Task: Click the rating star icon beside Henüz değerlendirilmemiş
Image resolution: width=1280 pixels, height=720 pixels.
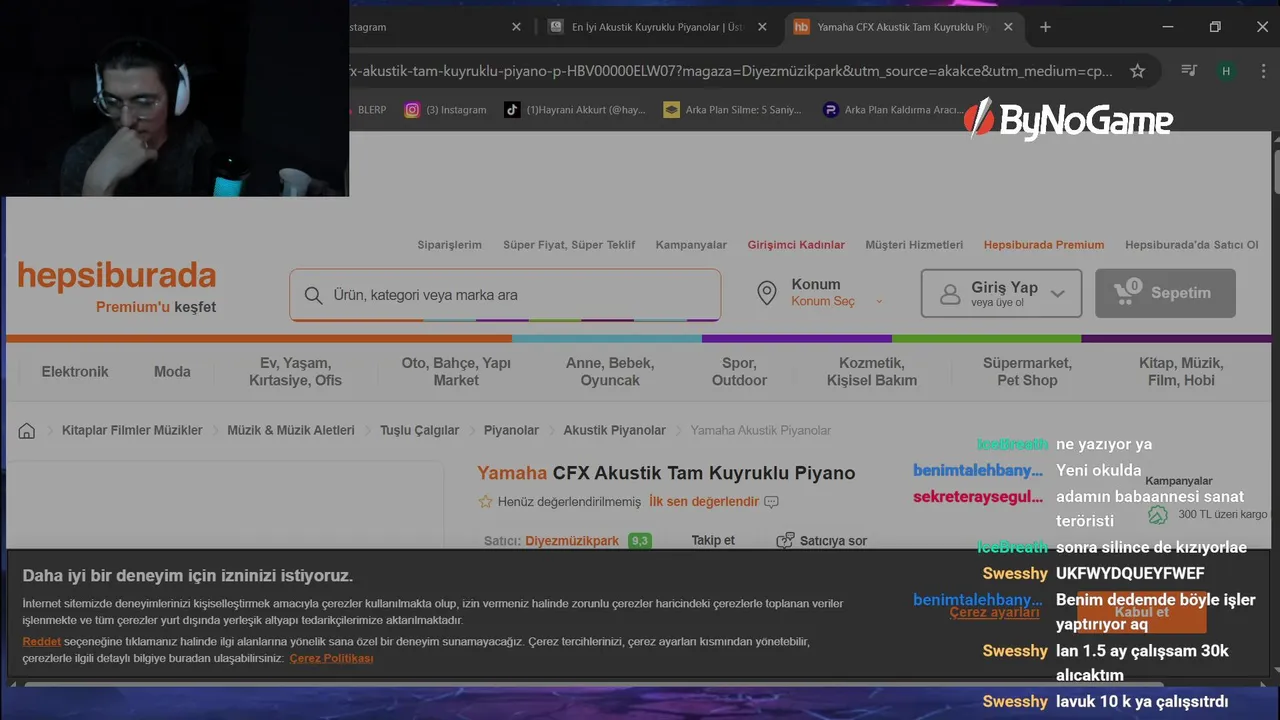Action: click(485, 502)
